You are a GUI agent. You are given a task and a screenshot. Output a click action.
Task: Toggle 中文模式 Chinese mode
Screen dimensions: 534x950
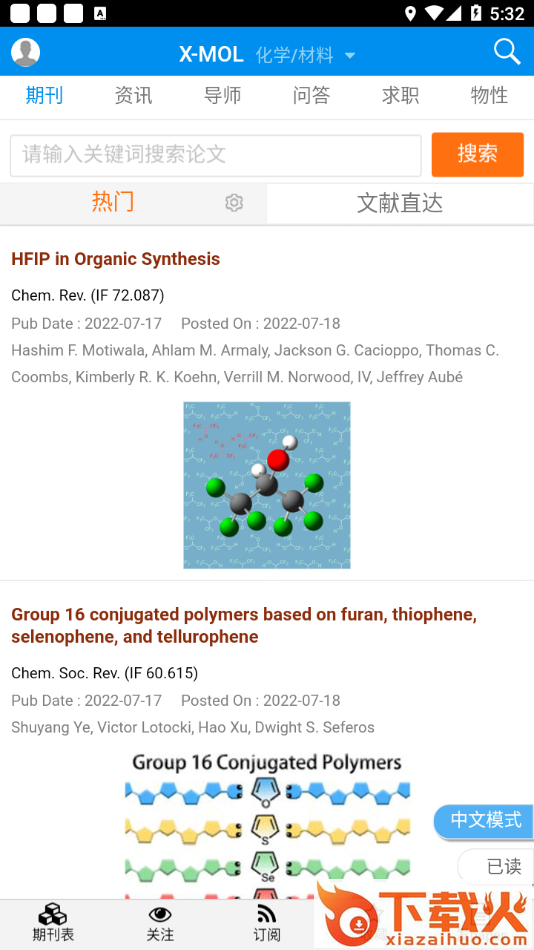coord(485,820)
